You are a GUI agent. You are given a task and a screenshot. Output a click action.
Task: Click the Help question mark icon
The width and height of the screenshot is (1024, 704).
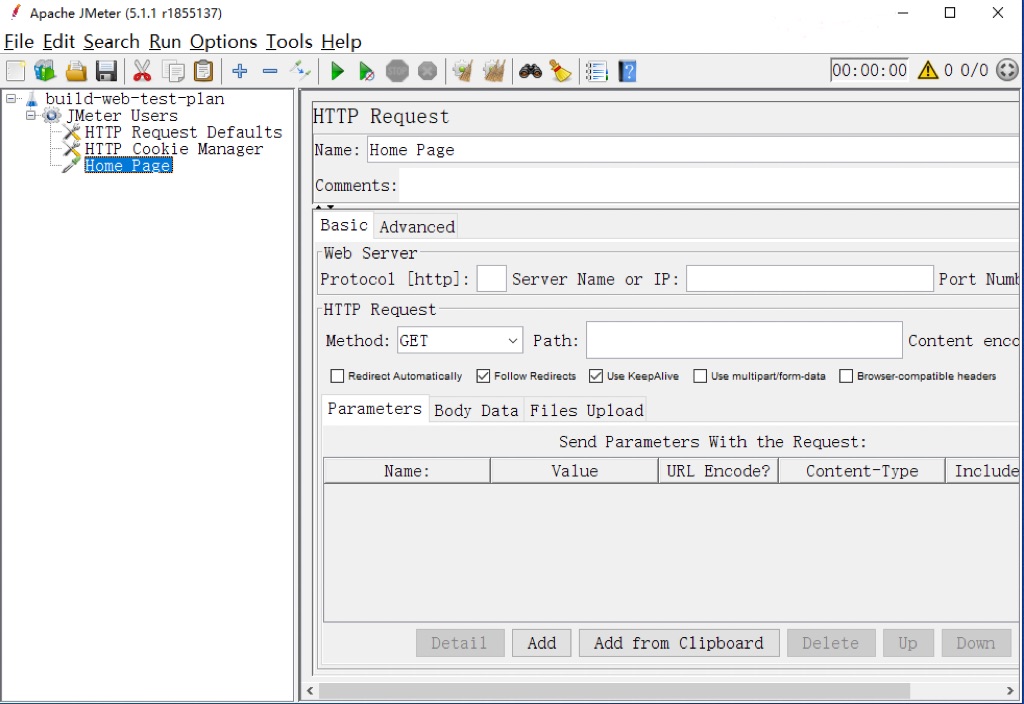click(627, 71)
